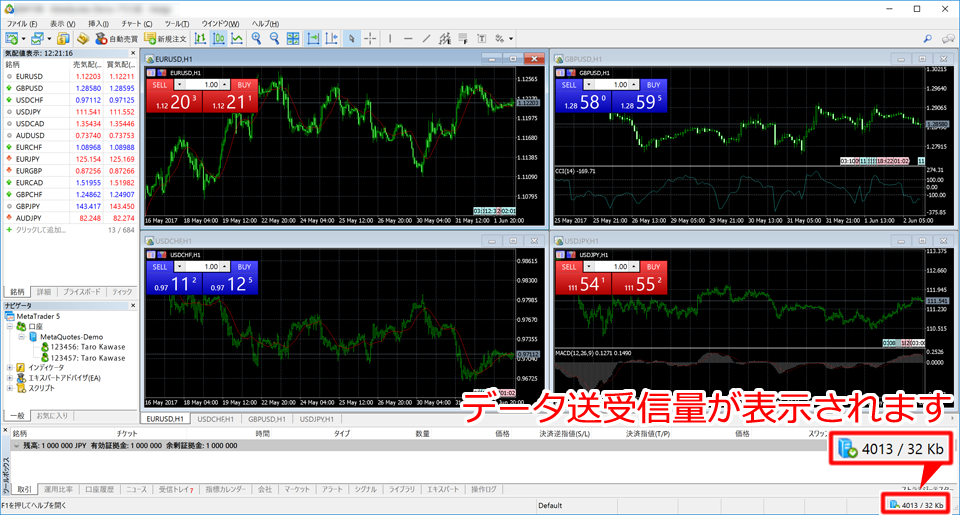Image resolution: width=960 pixels, height=515 pixels.
Task: Switch to USDCHF,H1 chart tab
Action: (x=216, y=419)
